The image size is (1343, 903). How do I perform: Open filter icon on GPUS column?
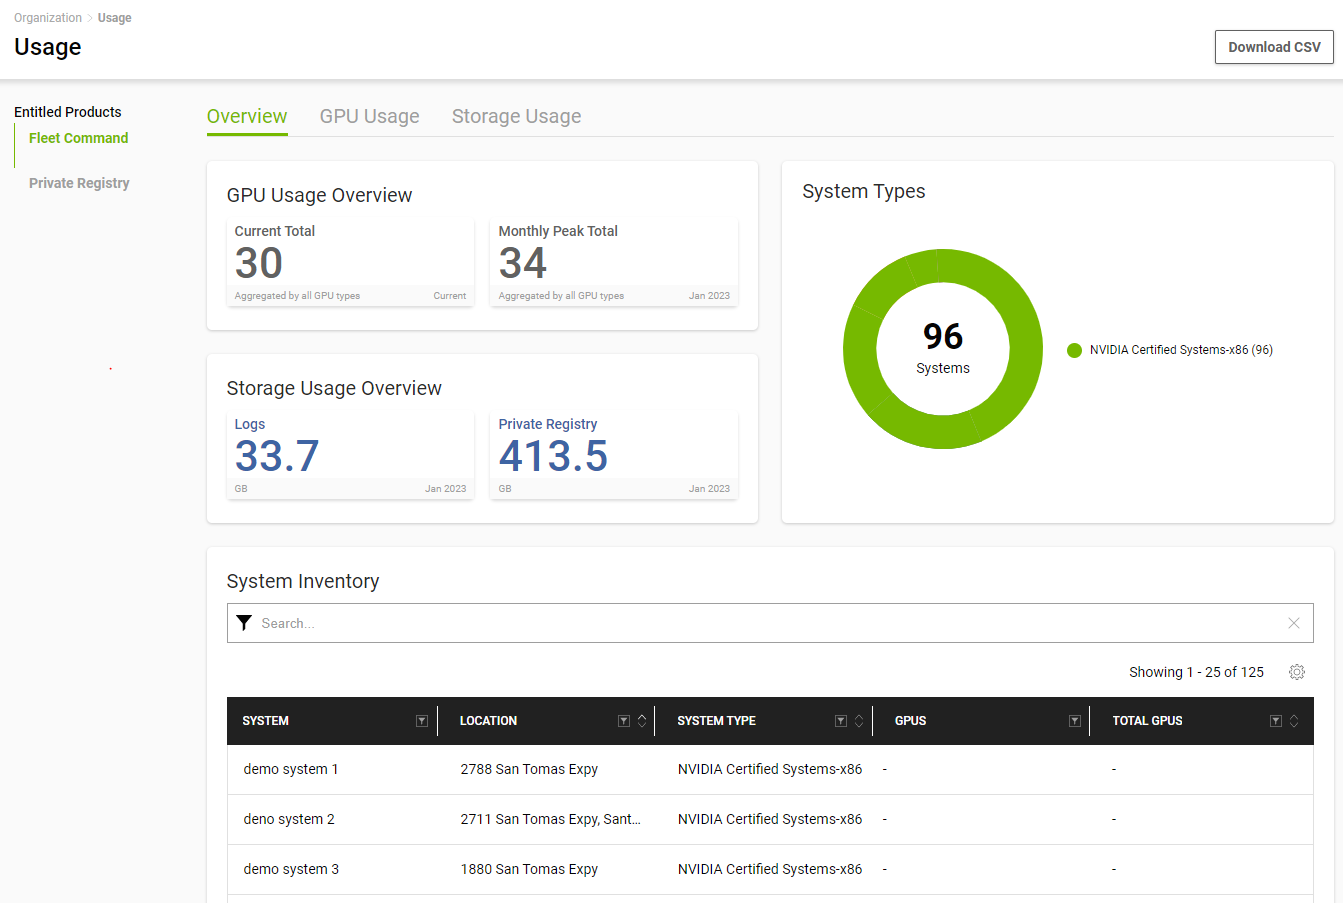[1075, 721]
